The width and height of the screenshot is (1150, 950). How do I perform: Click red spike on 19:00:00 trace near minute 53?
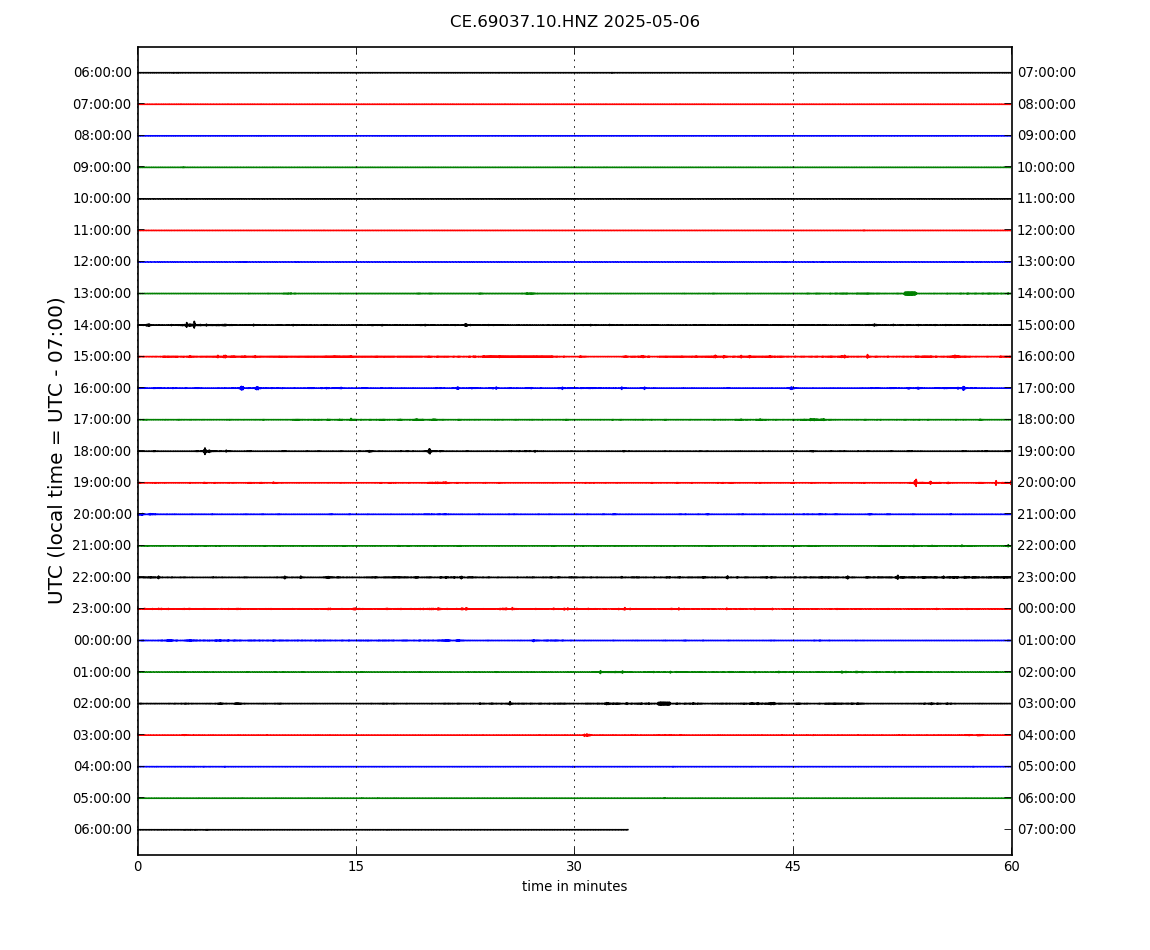[x=915, y=483]
